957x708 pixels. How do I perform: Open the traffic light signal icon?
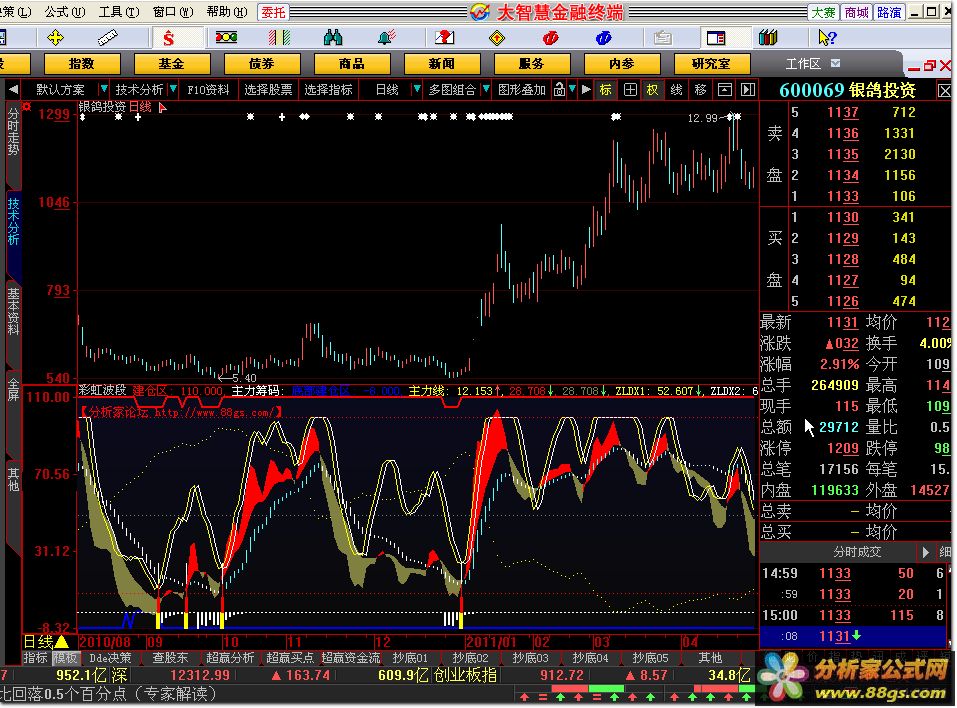tap(226, 38)
